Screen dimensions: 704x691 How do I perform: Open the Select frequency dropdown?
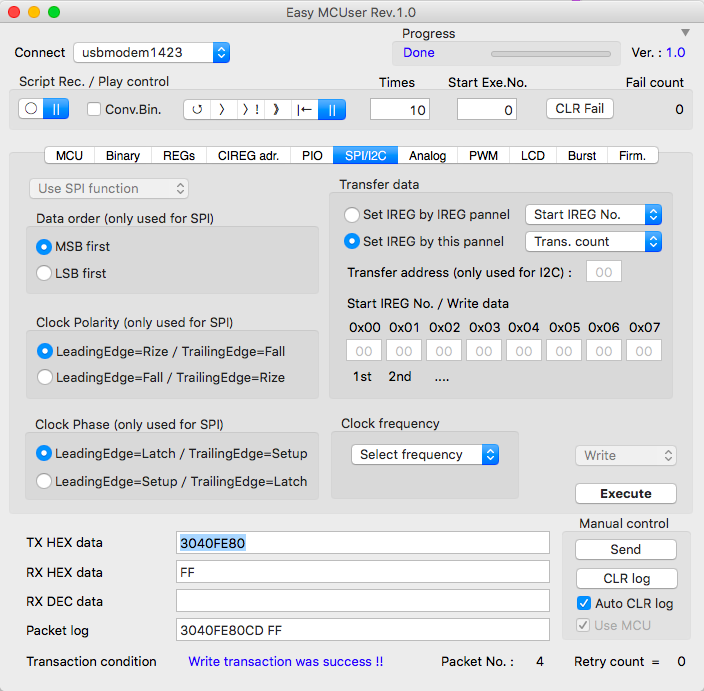pos(425,454)
